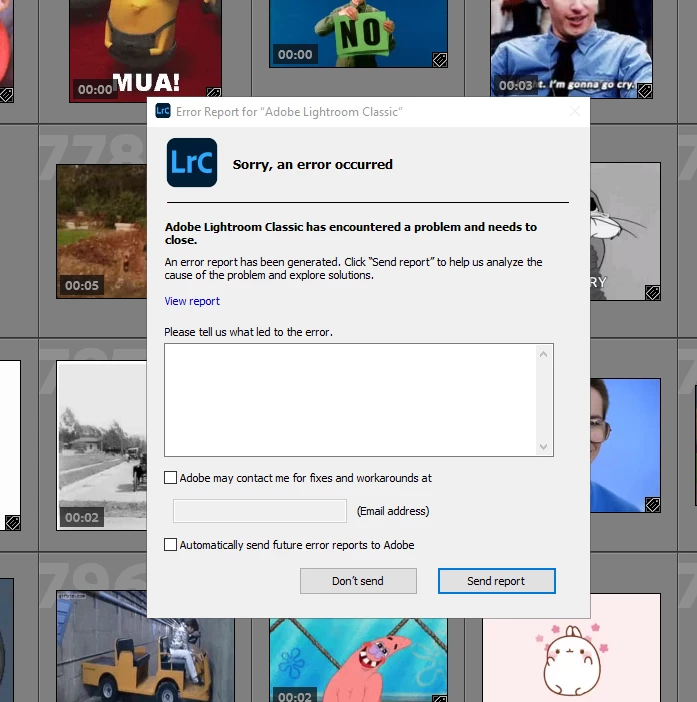Click "Please tell us what led" label

248,332
